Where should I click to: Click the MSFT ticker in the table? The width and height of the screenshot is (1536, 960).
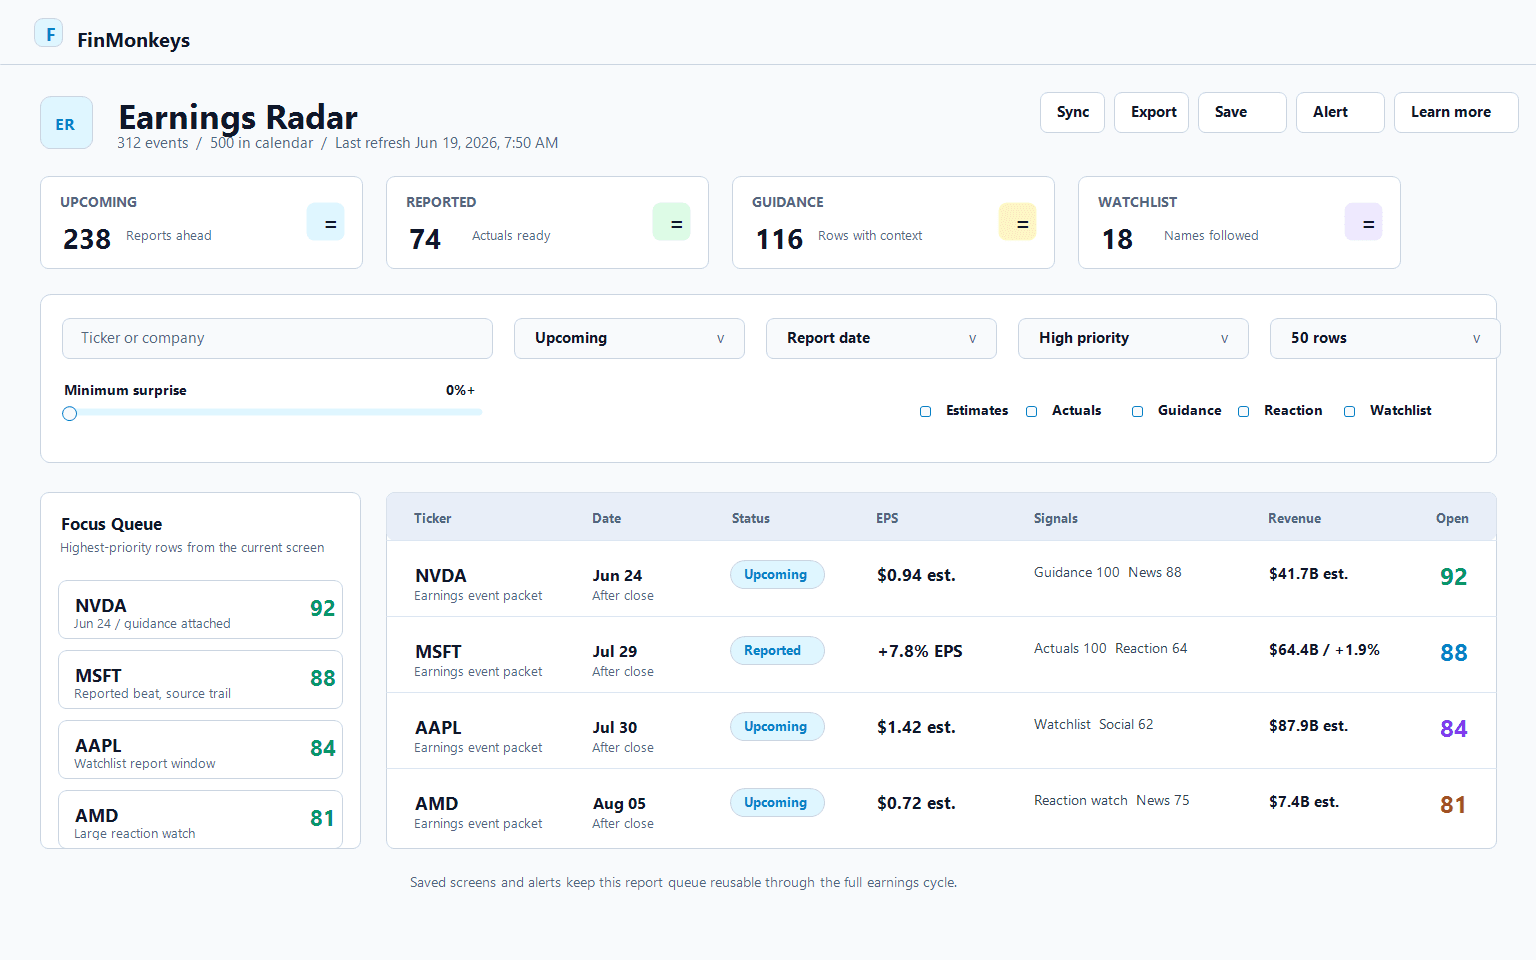pyautogui.click(x=438, y=652)
